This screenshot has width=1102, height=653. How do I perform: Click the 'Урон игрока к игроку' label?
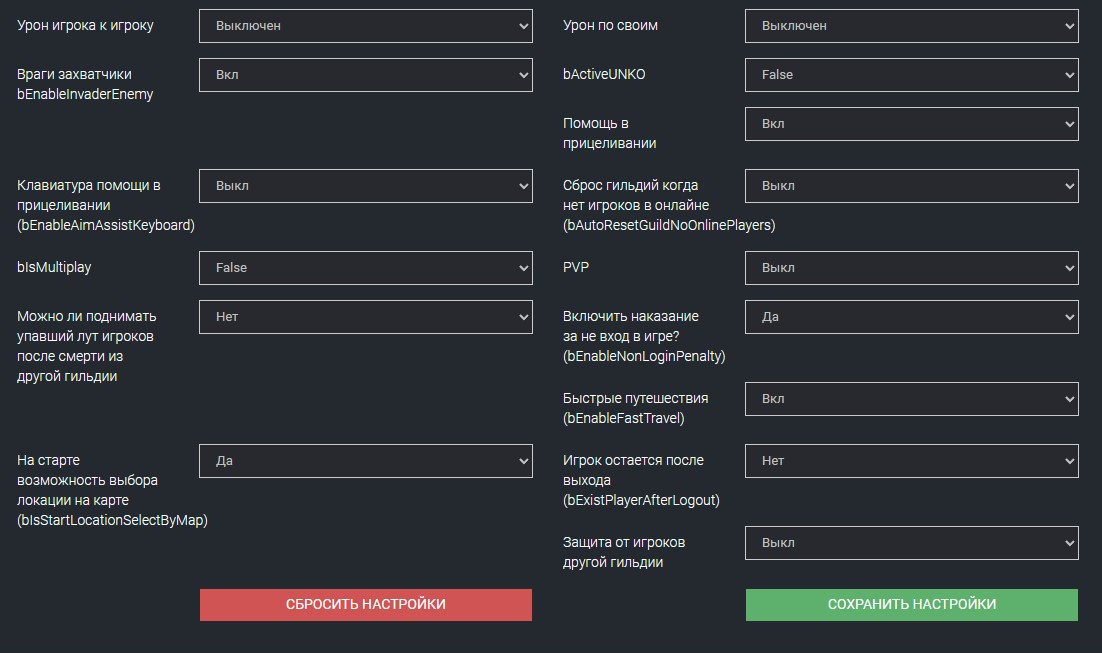[x=85, y=25]
